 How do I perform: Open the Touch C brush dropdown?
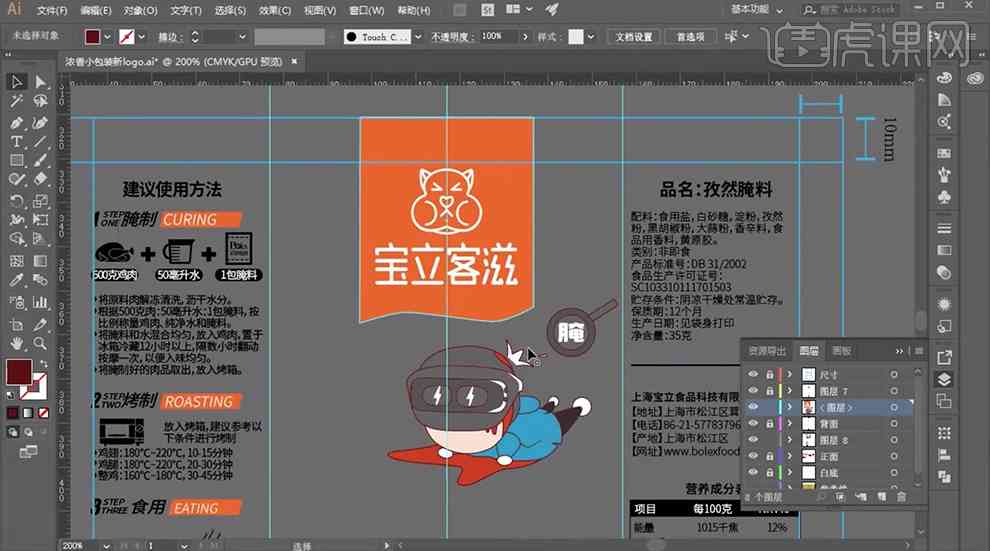pos(418,37)
